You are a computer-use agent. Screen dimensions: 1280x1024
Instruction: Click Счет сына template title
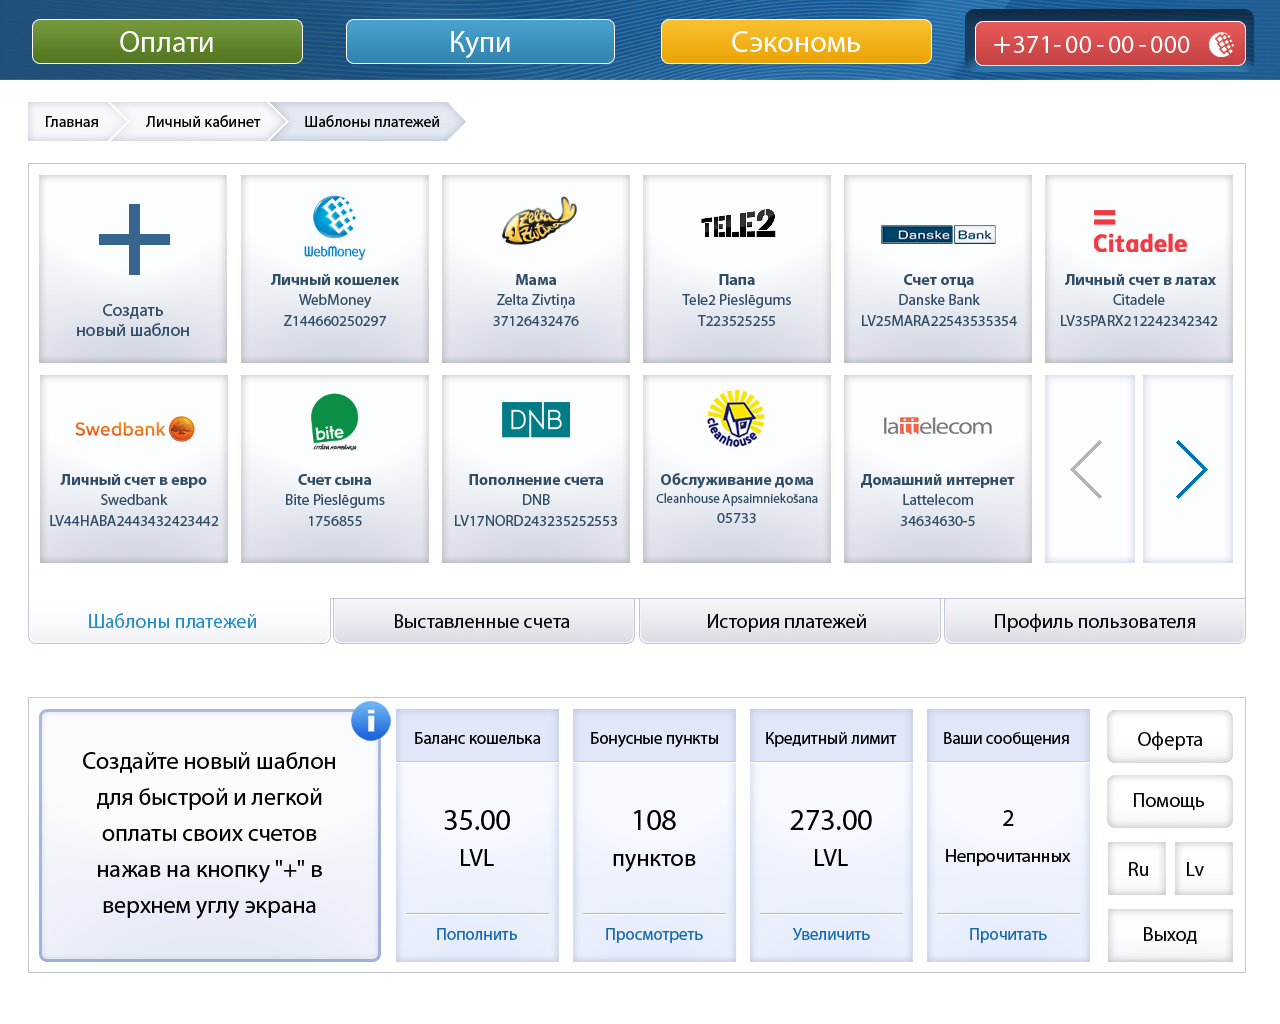pos(335,480)
